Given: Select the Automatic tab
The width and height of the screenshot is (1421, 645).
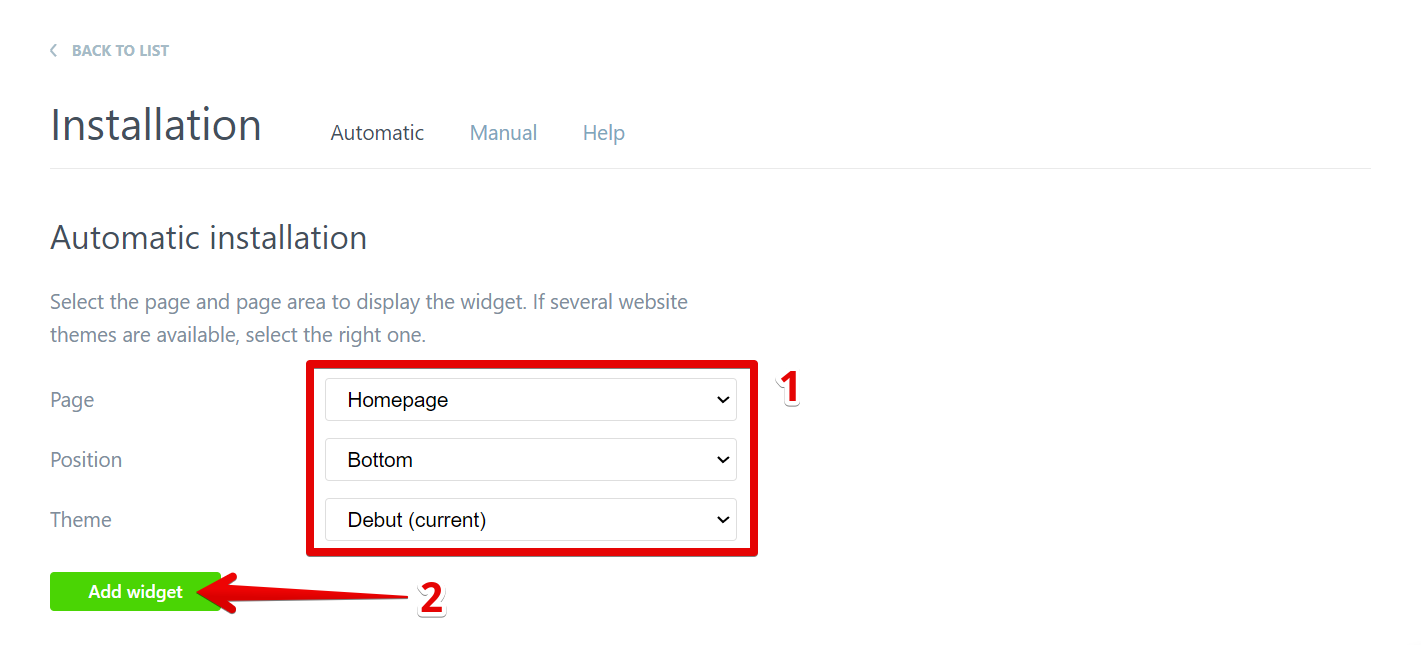Looking at the screenshot, I should [377, 132].
